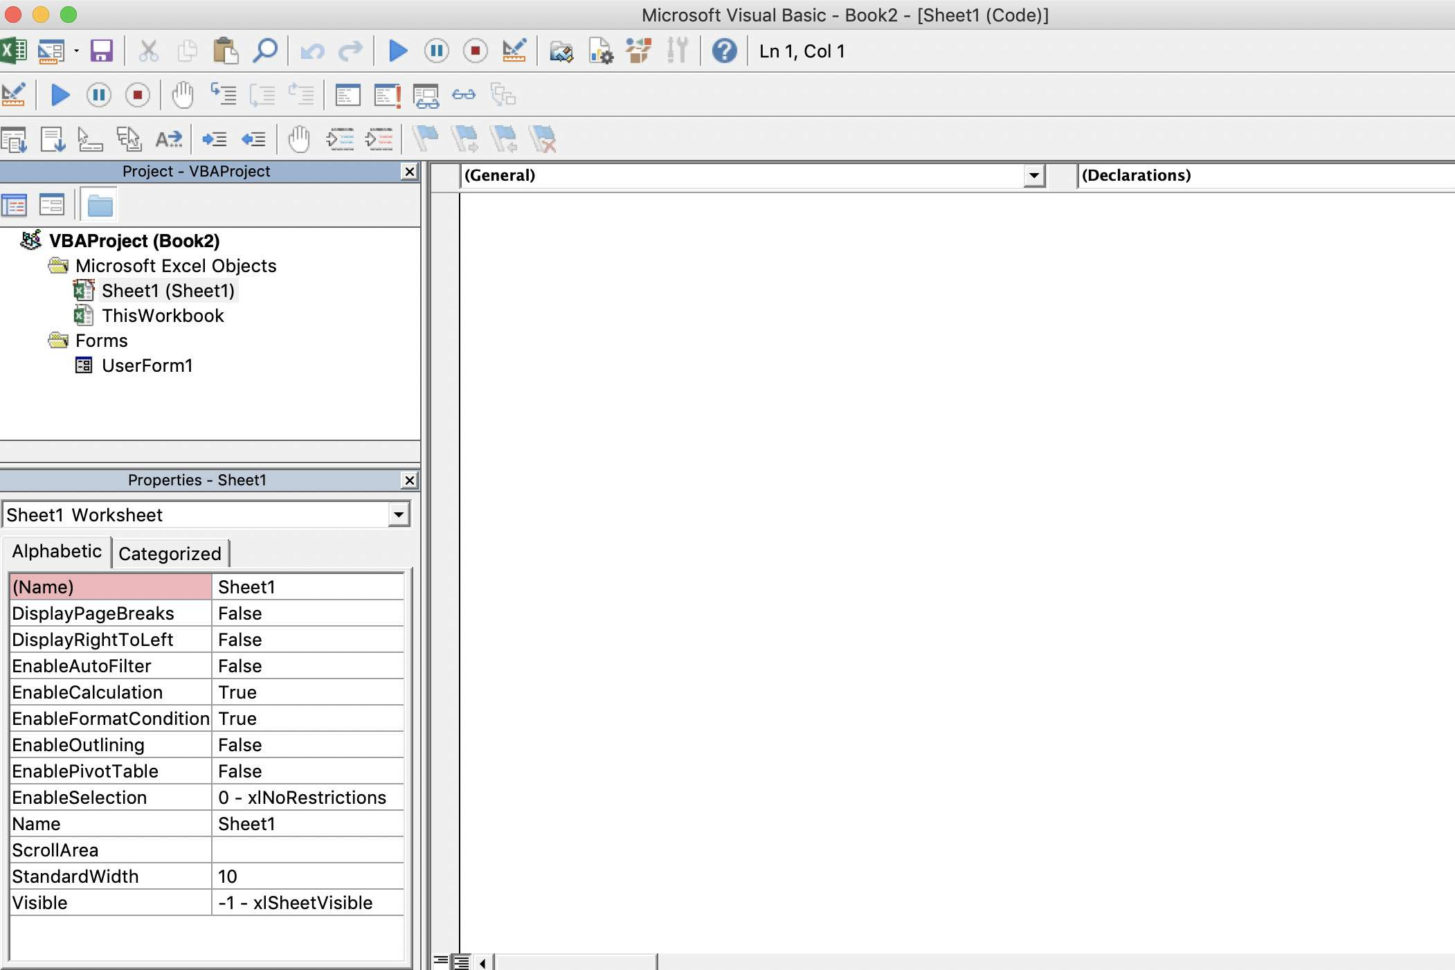The height and width of the screenshot is (970, 1455).
Task: Click the Step Into icon
Action: pos(223,95)
